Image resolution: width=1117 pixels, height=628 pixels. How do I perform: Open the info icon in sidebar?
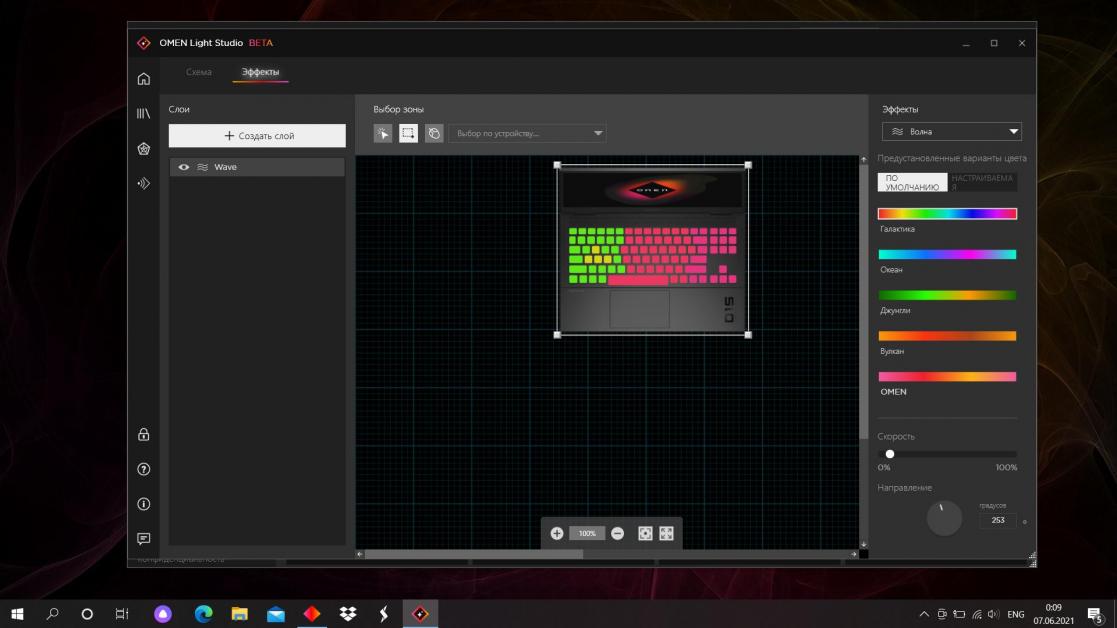[144, 504]
